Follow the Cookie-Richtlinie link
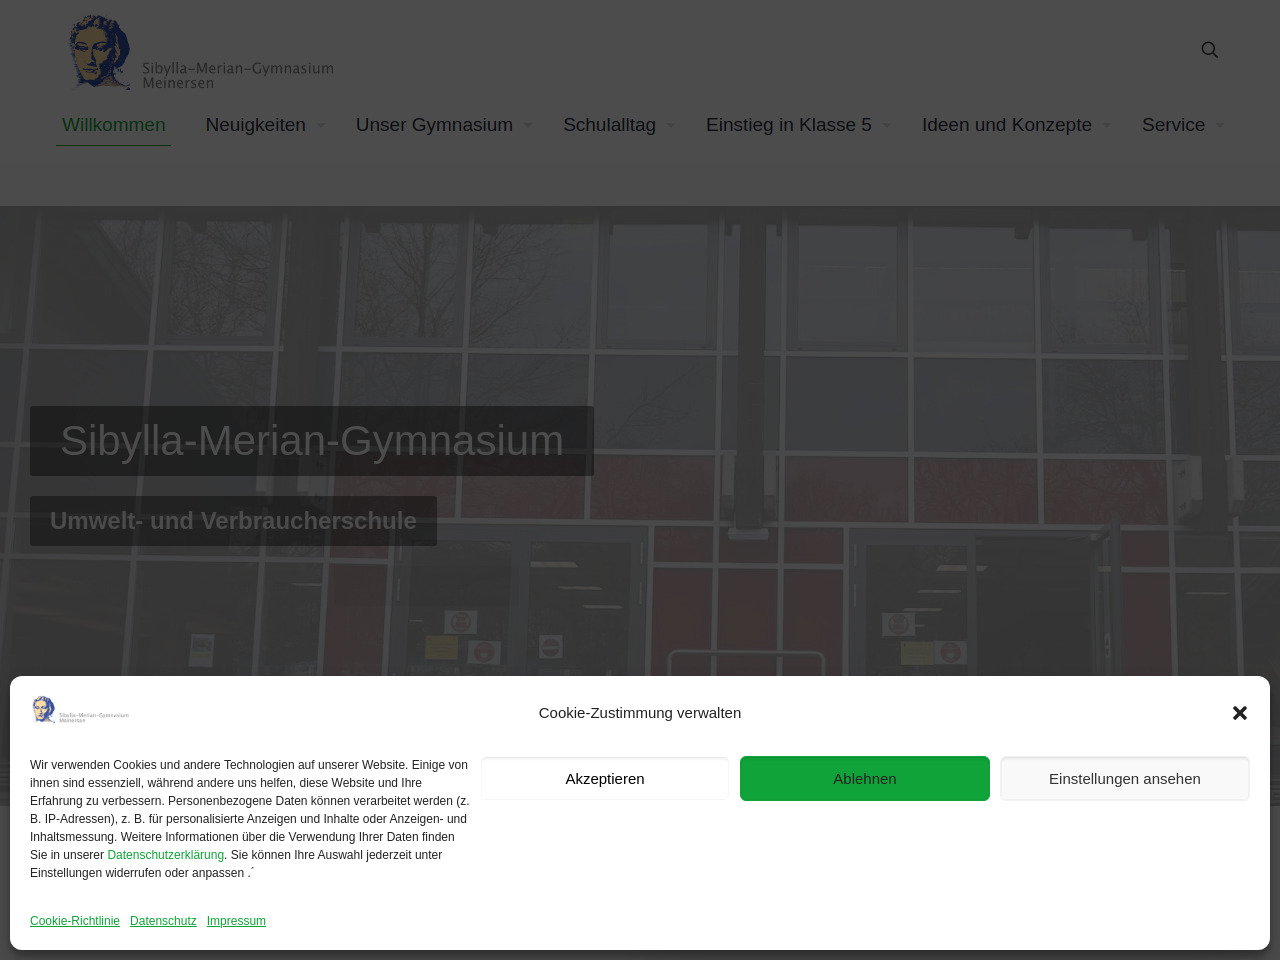The image size is (1280, 960). [75, 921]
